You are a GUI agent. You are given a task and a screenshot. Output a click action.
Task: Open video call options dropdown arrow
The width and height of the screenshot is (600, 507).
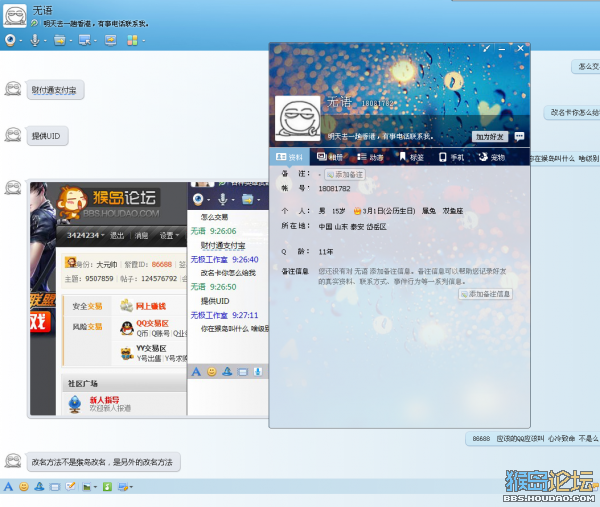tap(21, 41)
